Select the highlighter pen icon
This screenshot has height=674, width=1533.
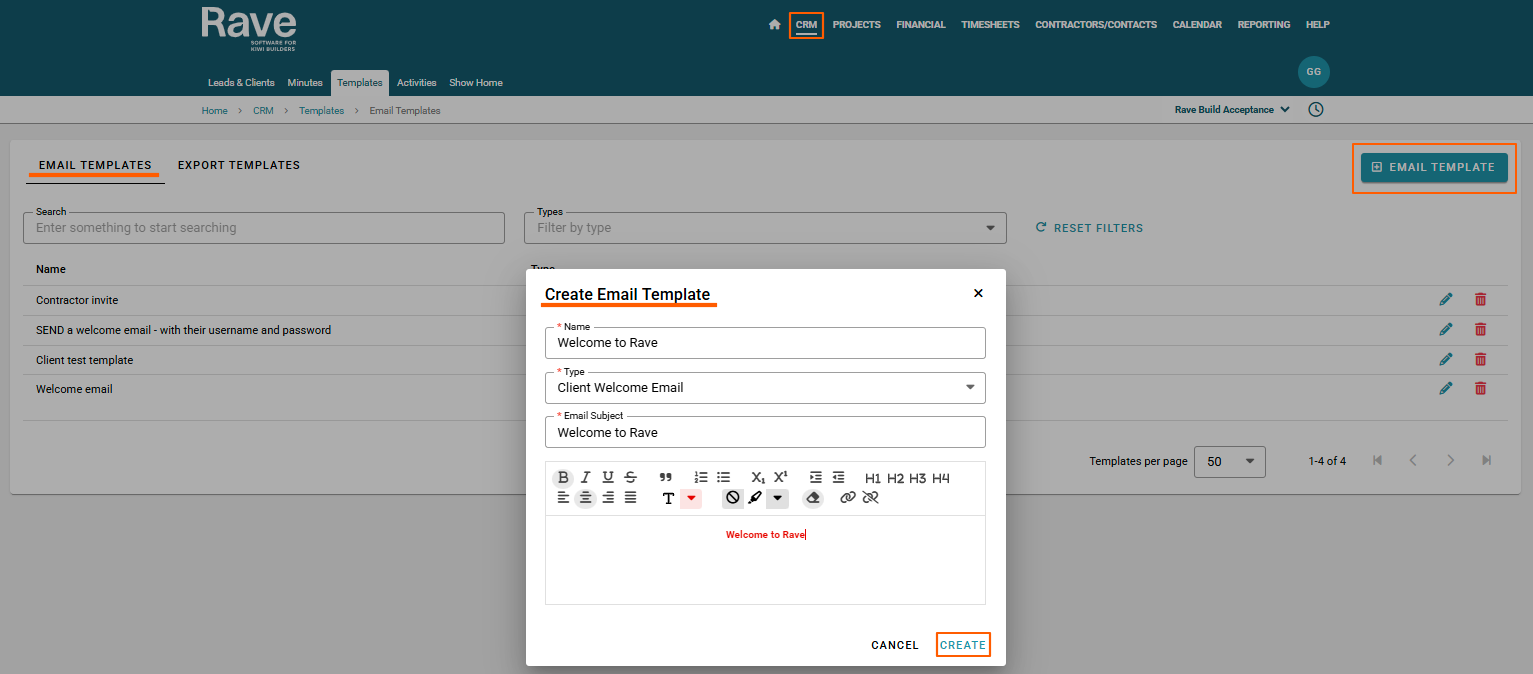(755, 498)
